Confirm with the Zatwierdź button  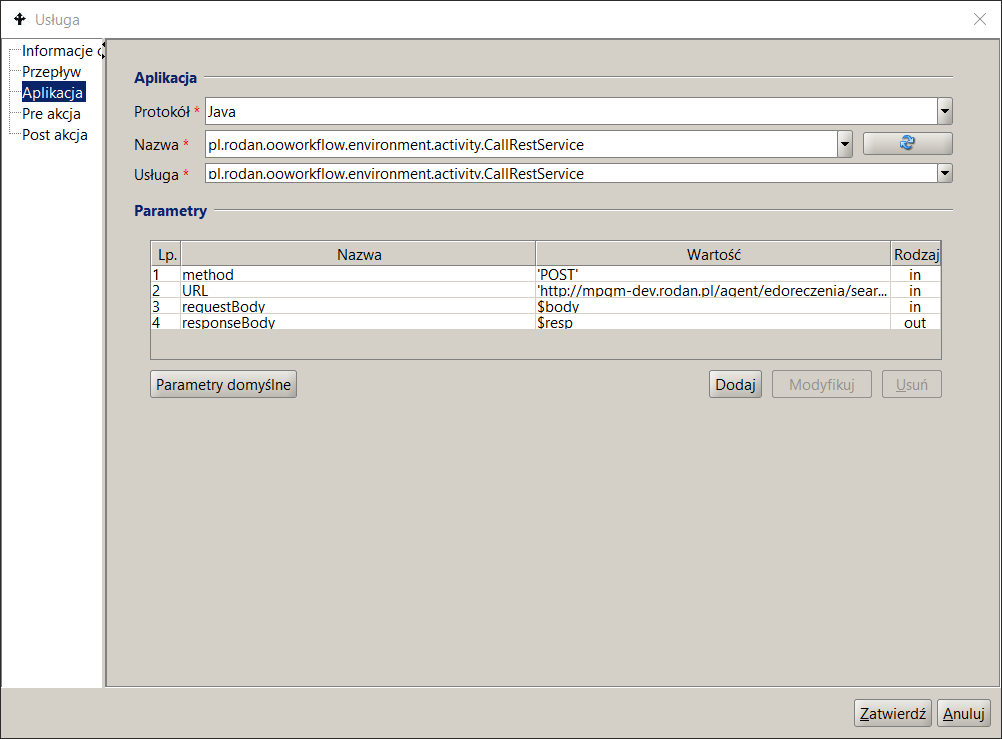coord(893,713)
